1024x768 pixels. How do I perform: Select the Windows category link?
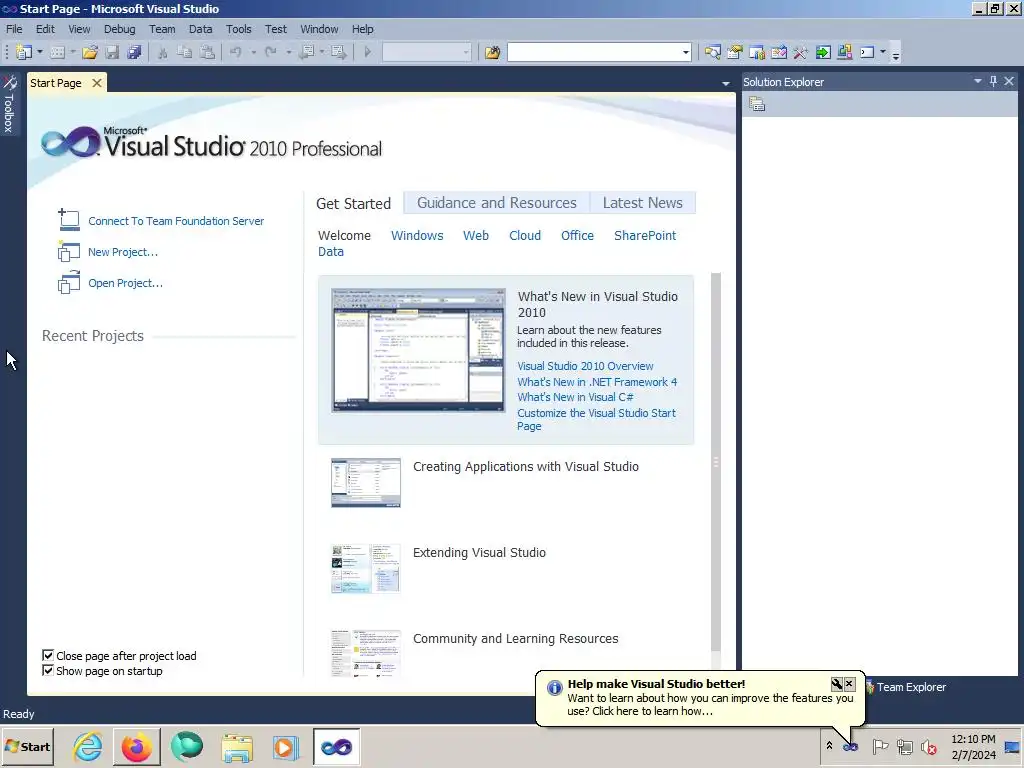click(x=417, y=236)
